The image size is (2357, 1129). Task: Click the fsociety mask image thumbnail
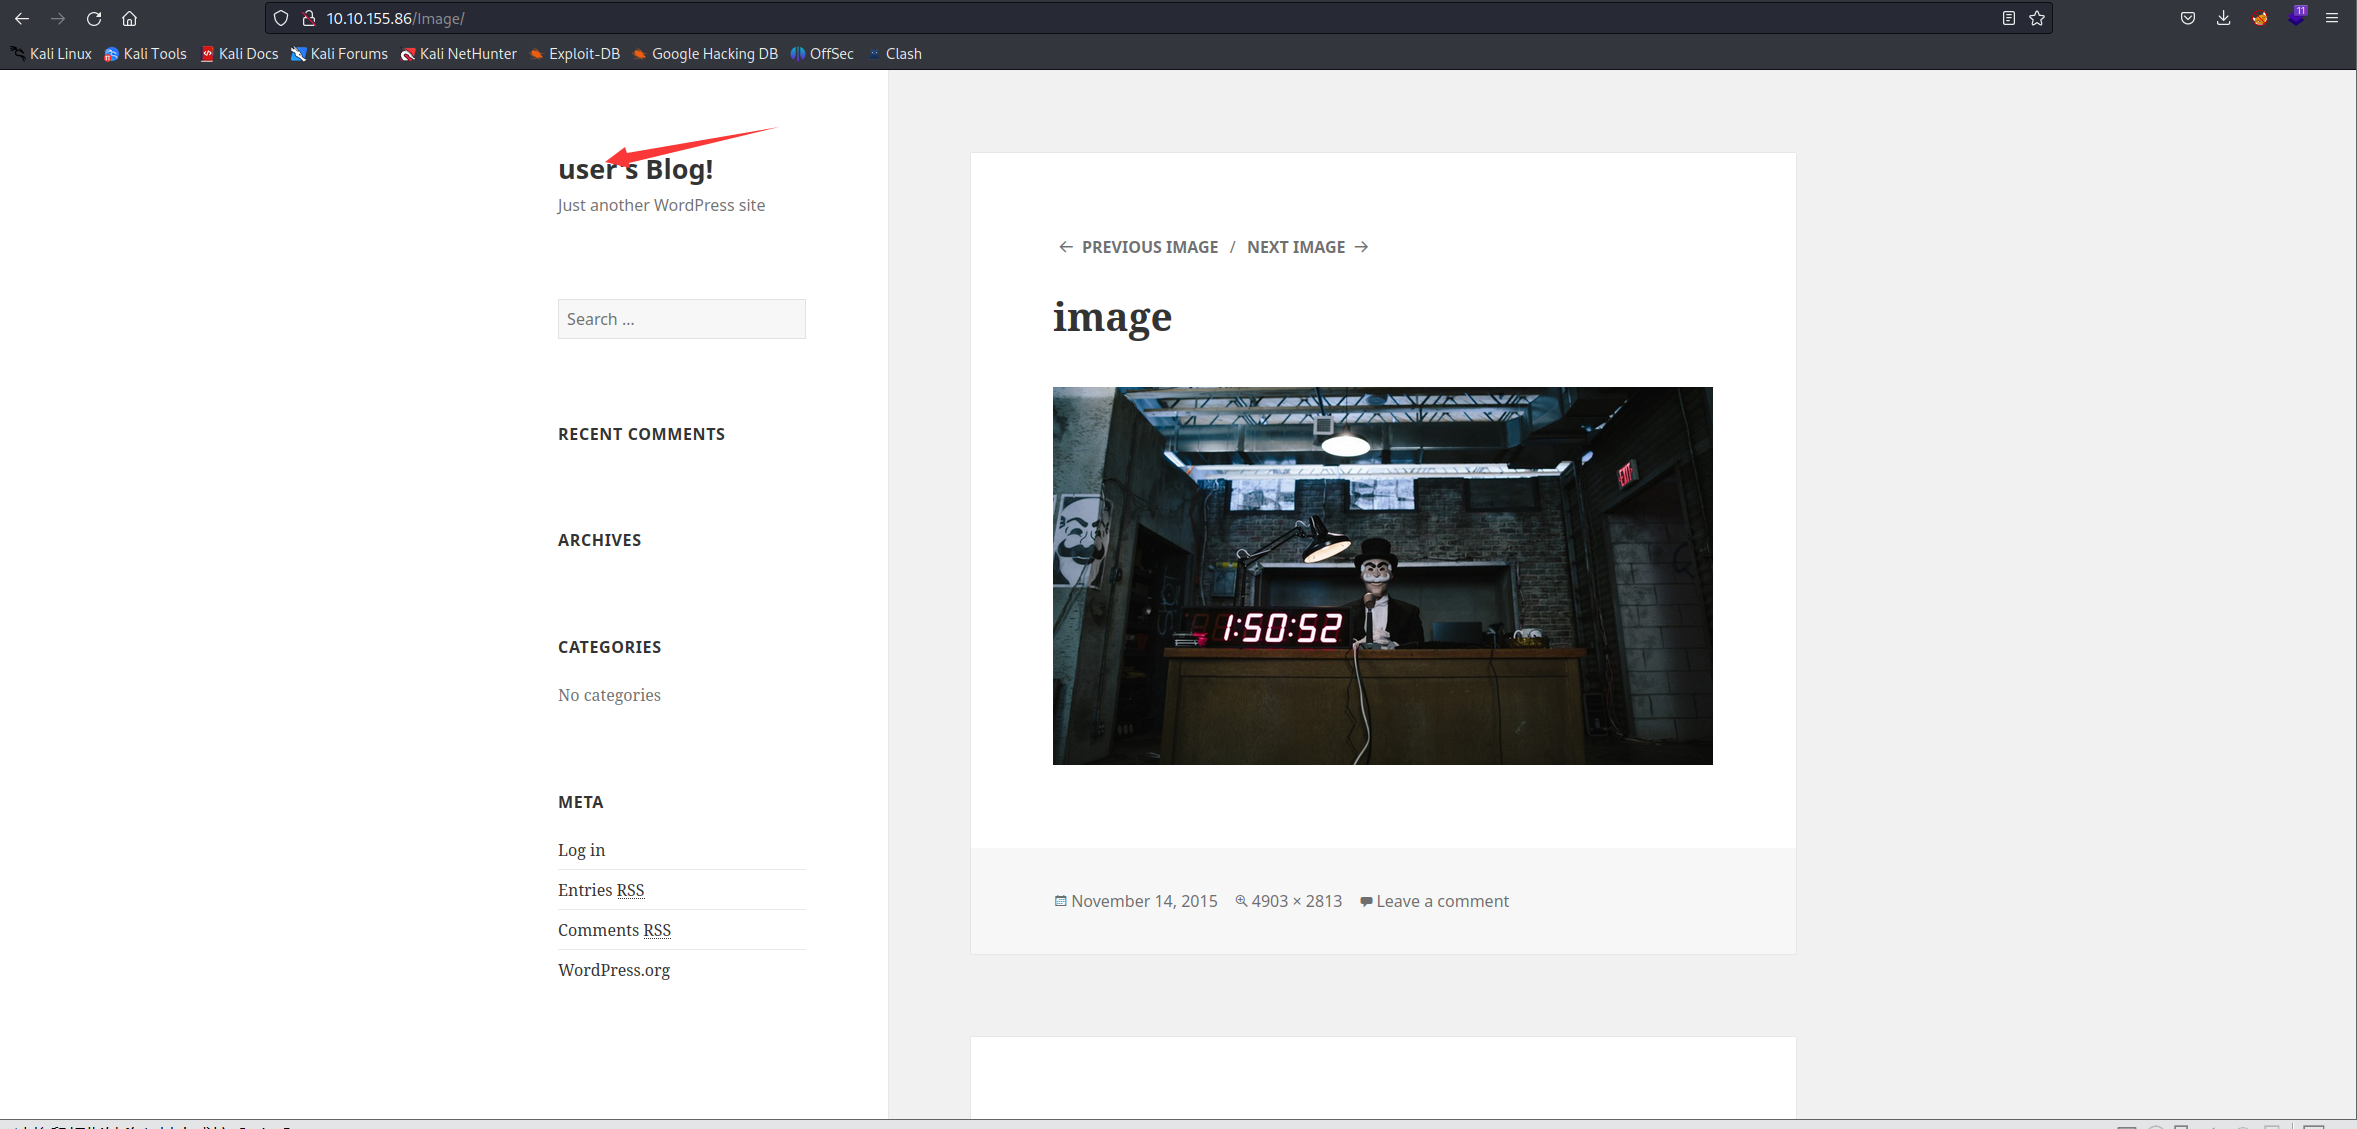(x=1382, y=576)
